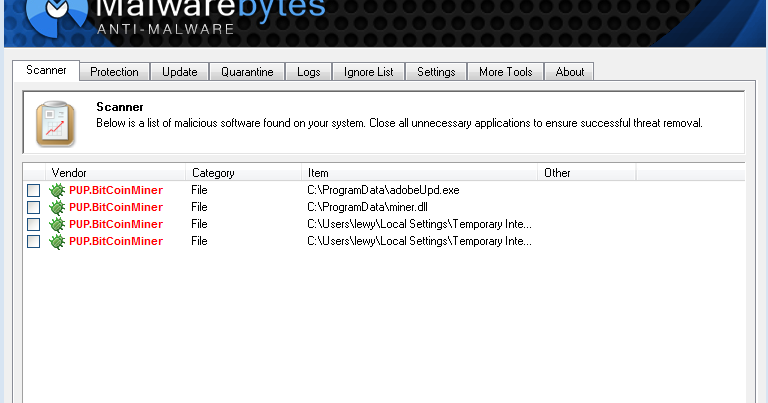Switch to the Settings tab
768x403 pixels.
click(x=436, y=72)
